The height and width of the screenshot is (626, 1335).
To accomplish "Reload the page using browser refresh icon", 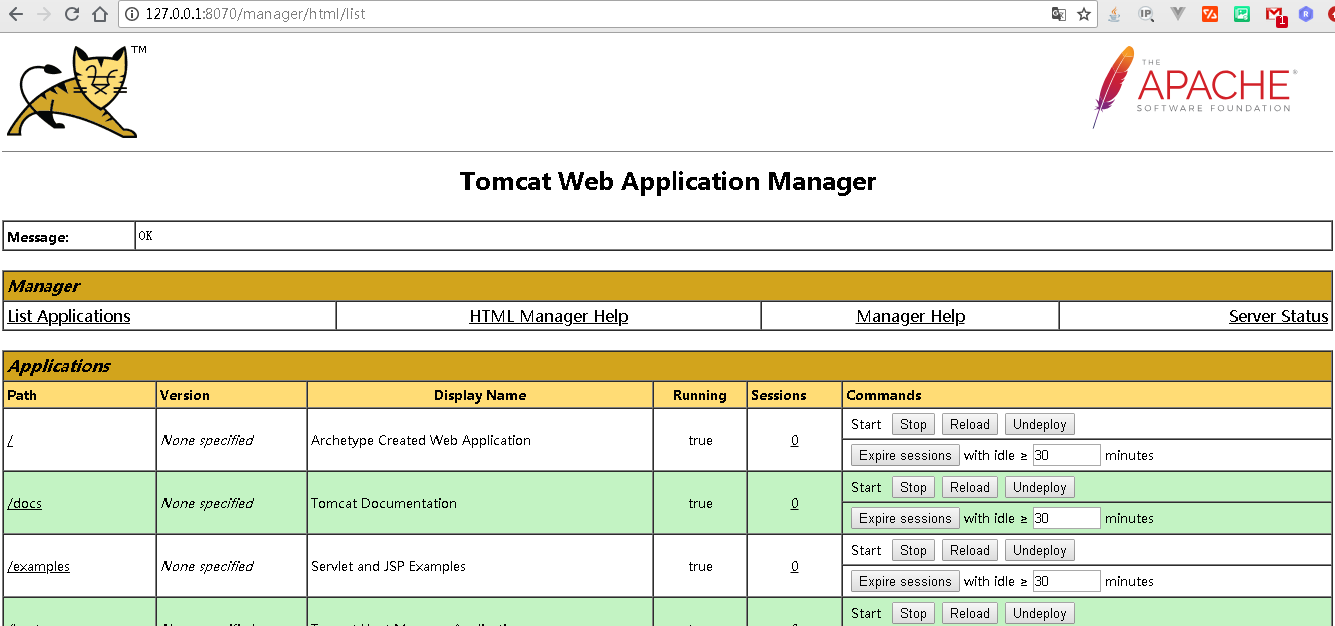I will pos(72,14).
